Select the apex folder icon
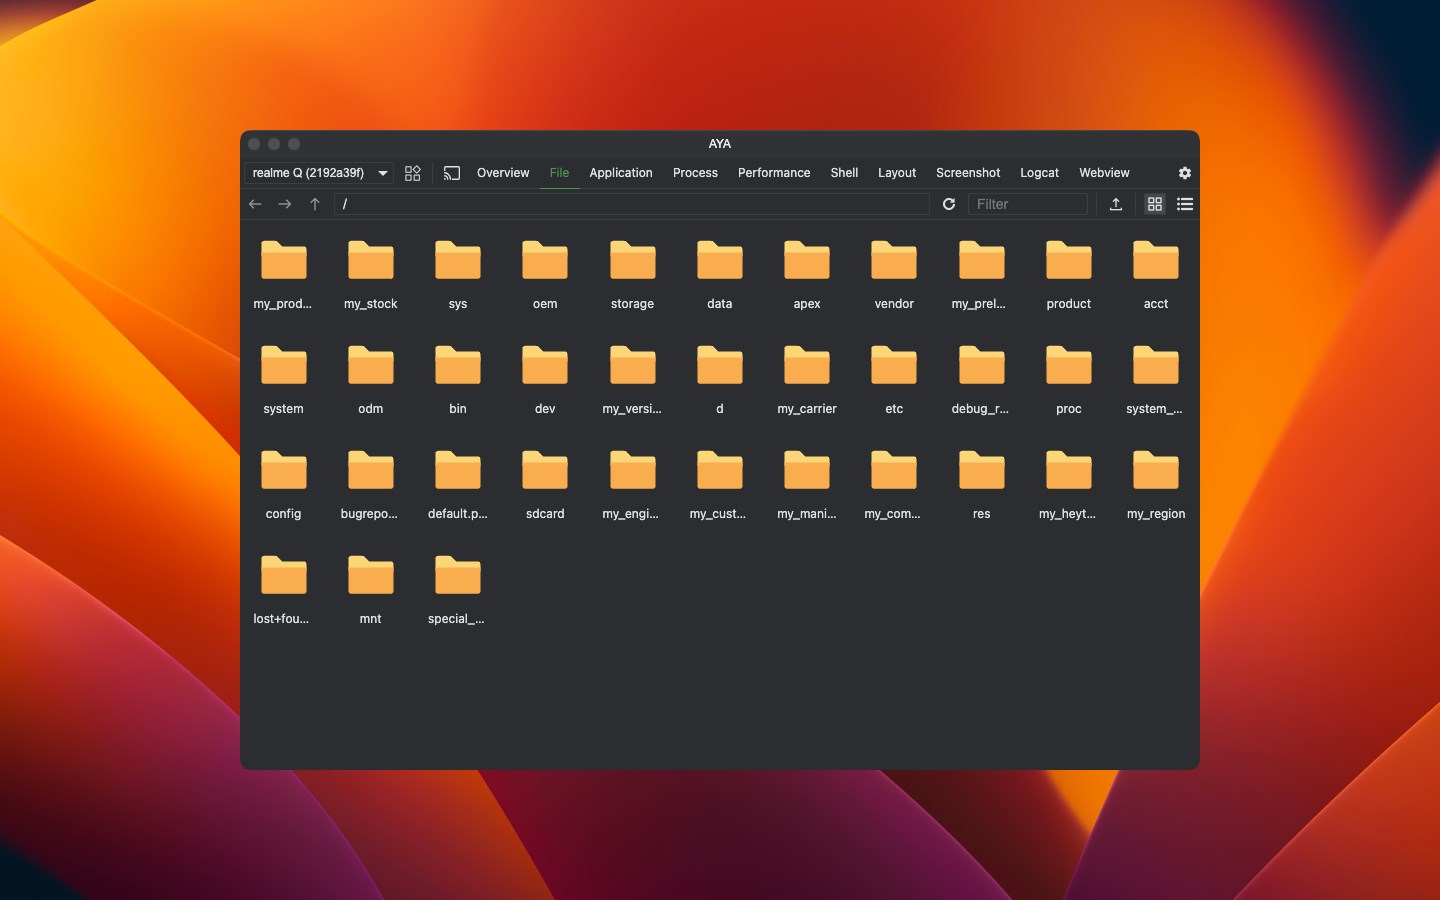 [x=807, y=260]
